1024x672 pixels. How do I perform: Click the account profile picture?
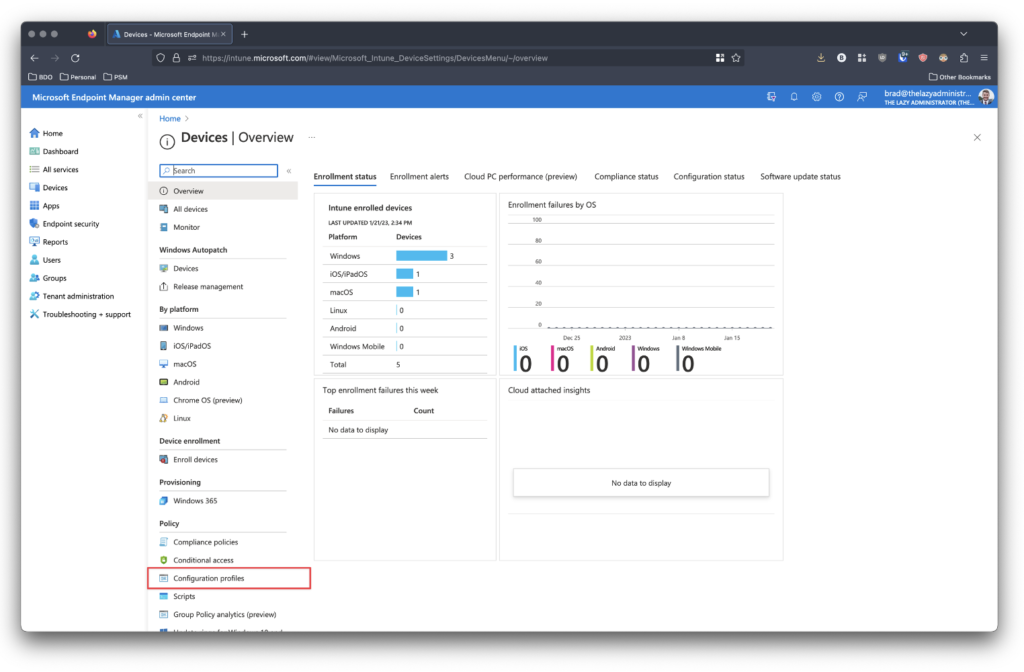986,97
